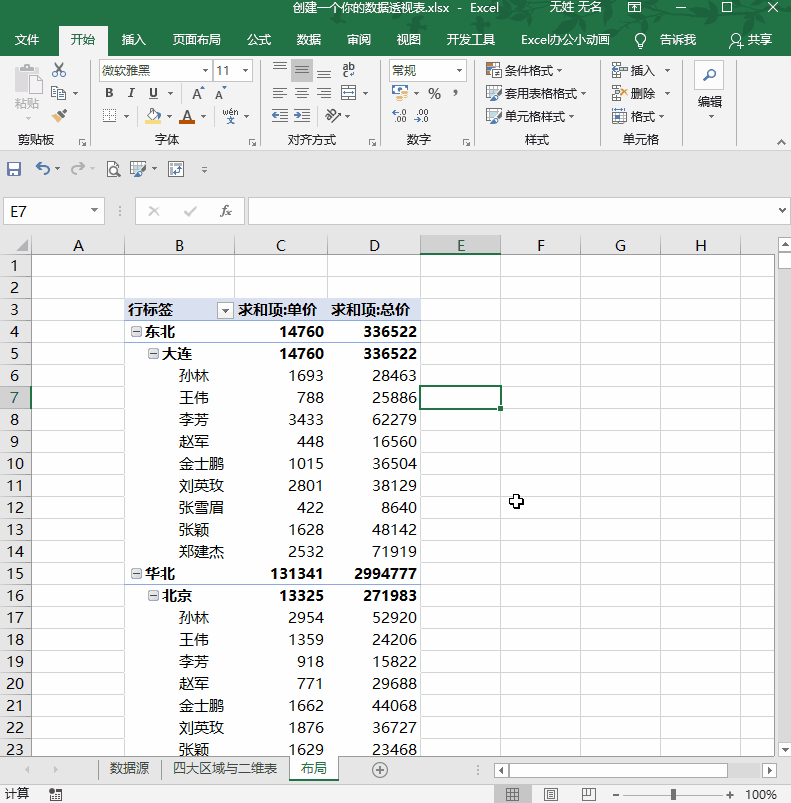The image size is (791, 803).
Task: Open 四大区域与二维表 sheet tab
Action: pos(225,769)
